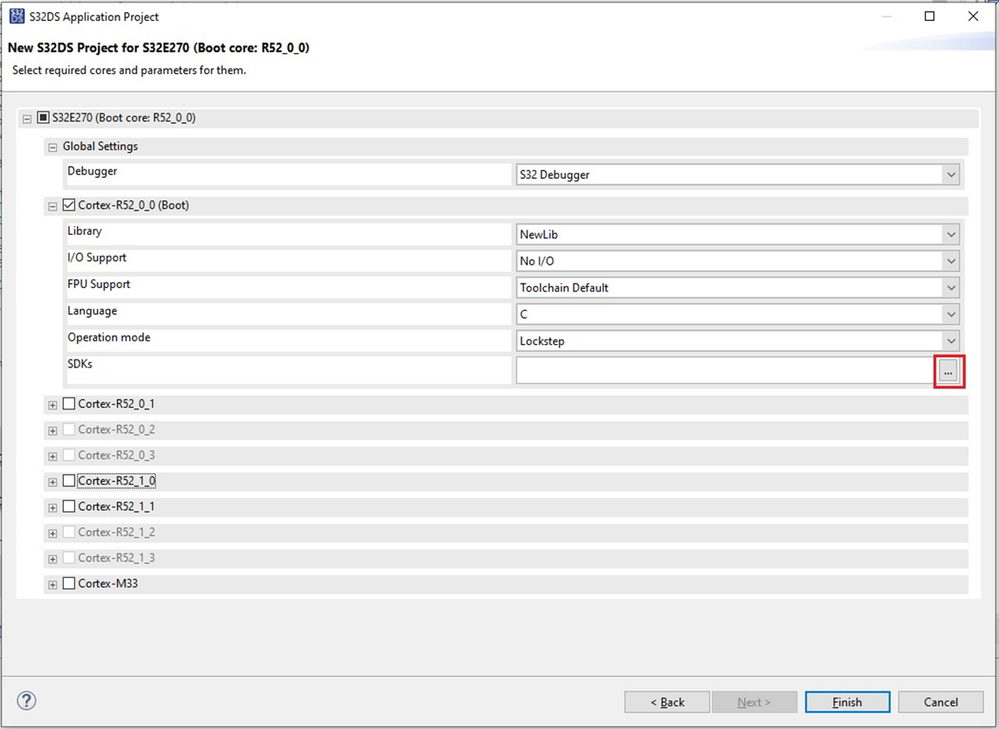Expand the Cortex-R52_1_0 section
Viewport: 999px width, 729px height.
(53, 482)
